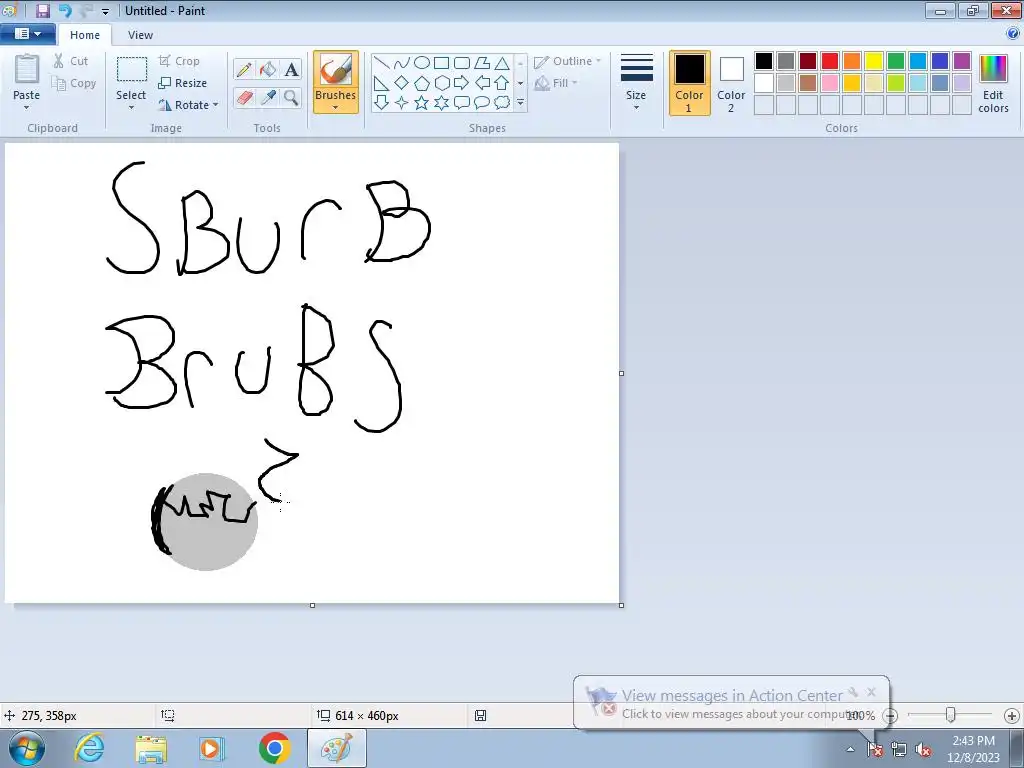This screenshot has height=768, width=1024.
Task: Open the shape Fill dropdown
Action: [x=556, y=83]
